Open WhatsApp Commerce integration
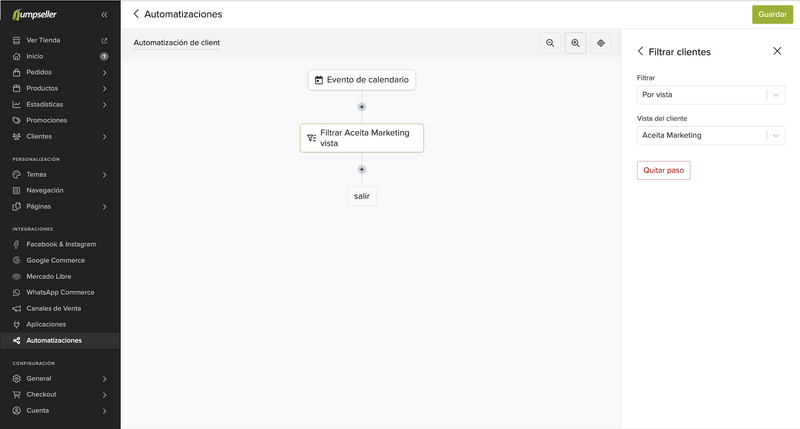 tap(60, 292)
